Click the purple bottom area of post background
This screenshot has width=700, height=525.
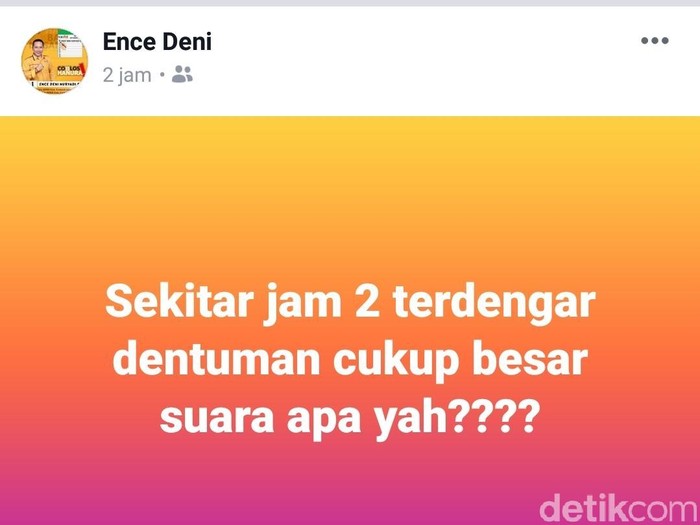click(x=268, y=496)
